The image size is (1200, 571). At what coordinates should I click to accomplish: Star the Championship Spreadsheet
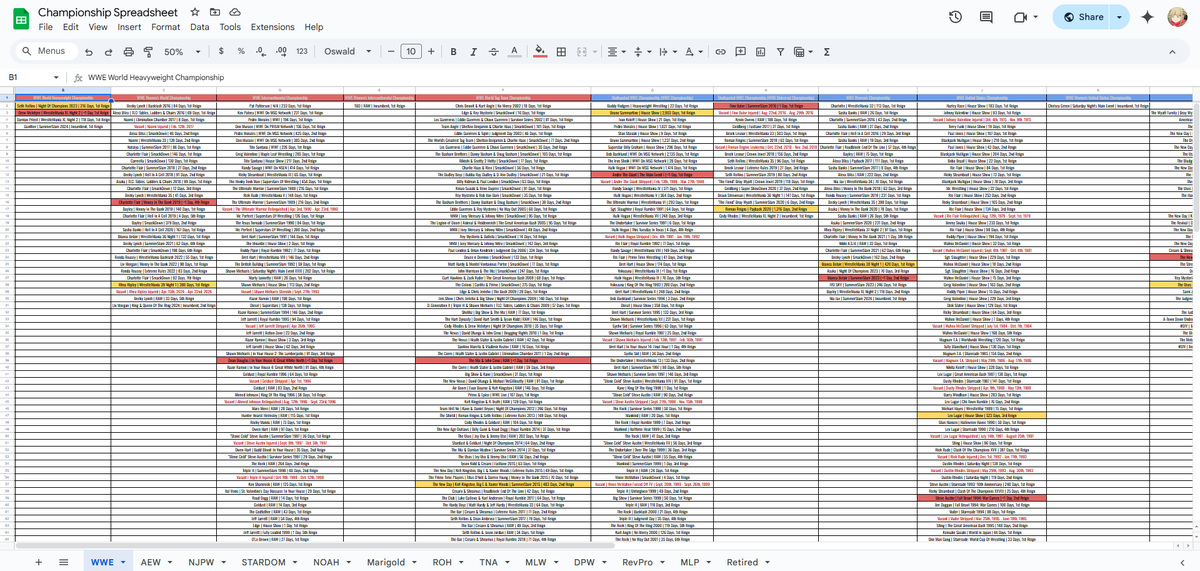coord(196,12)
